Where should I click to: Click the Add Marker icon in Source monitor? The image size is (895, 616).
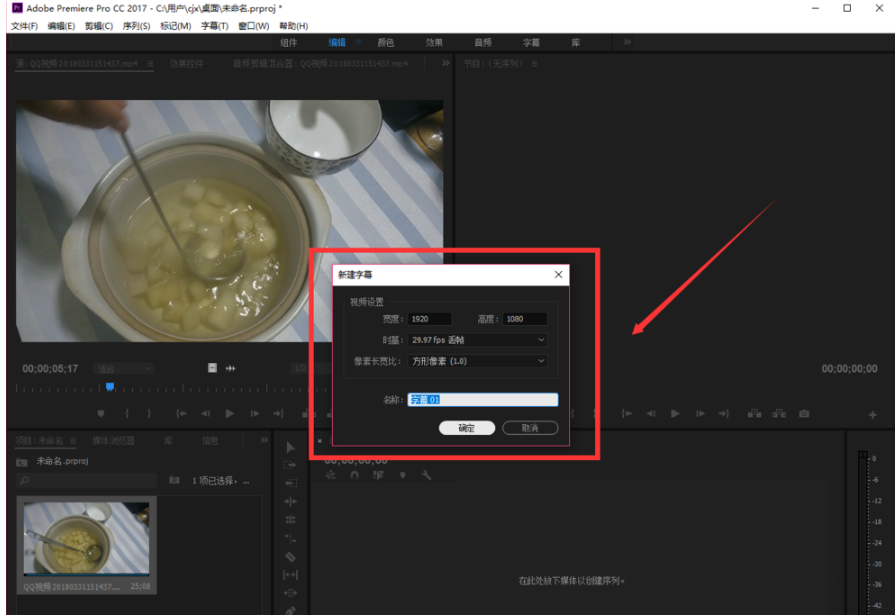point(101,413)
